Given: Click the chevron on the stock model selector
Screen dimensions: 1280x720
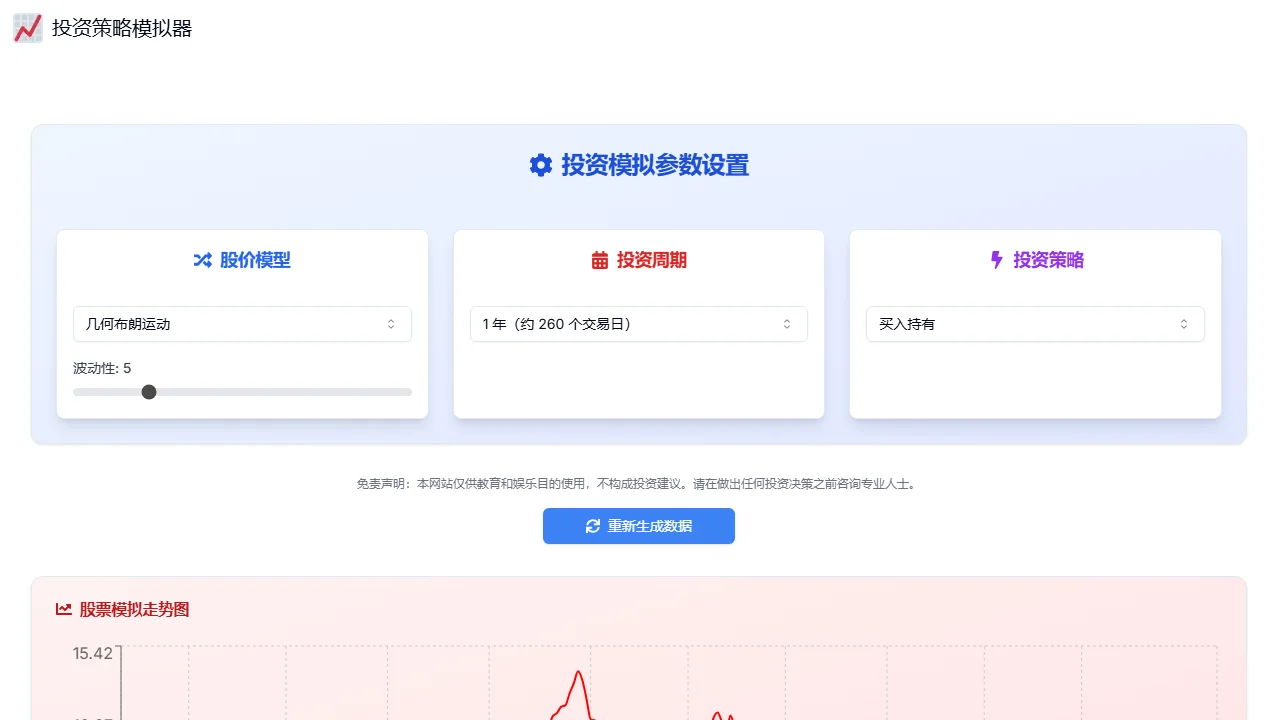Looking at the screenshot, I should [x=392, y=323].
